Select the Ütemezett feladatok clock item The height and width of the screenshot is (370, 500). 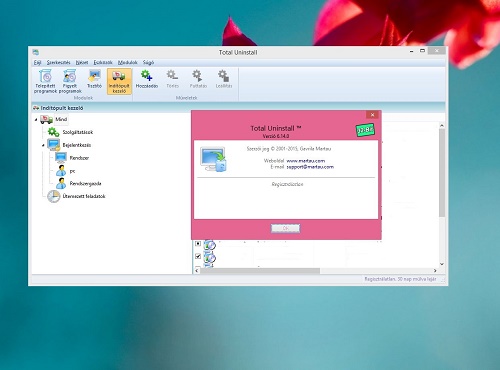click(x=77, y=196)
